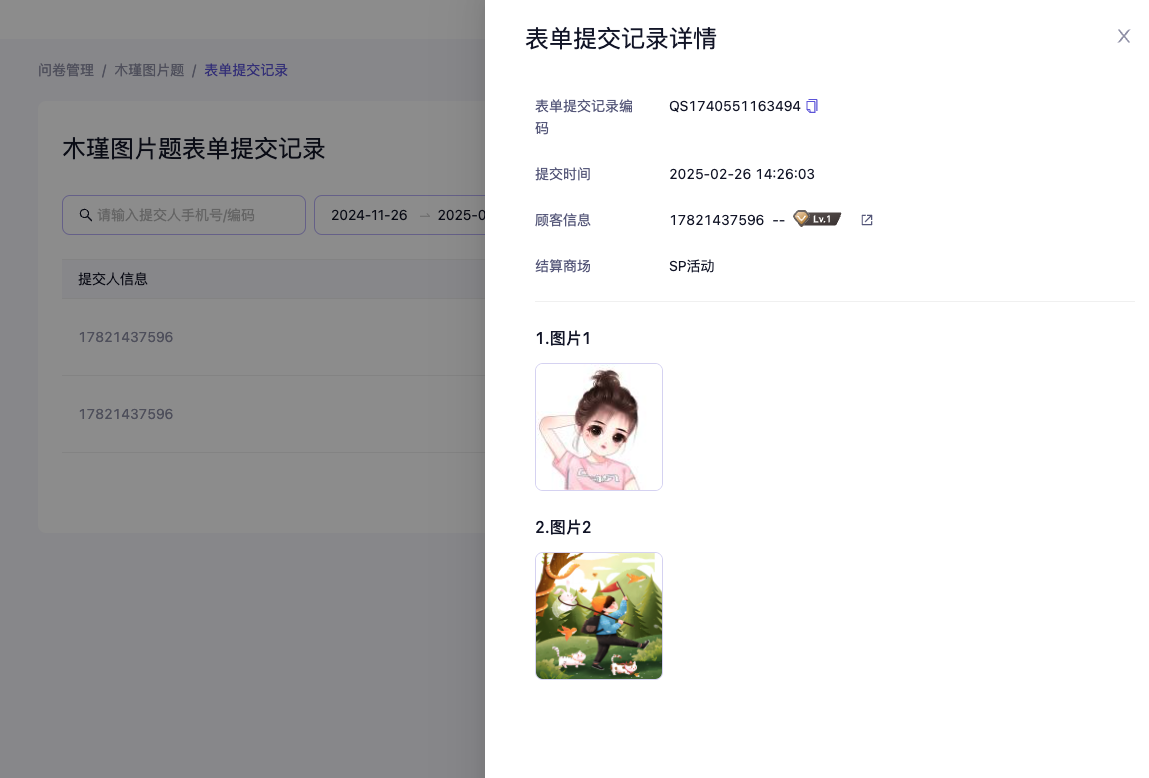
Task: Go to 问卷管理 in the breadcrumb
Action: coord(66,70)
